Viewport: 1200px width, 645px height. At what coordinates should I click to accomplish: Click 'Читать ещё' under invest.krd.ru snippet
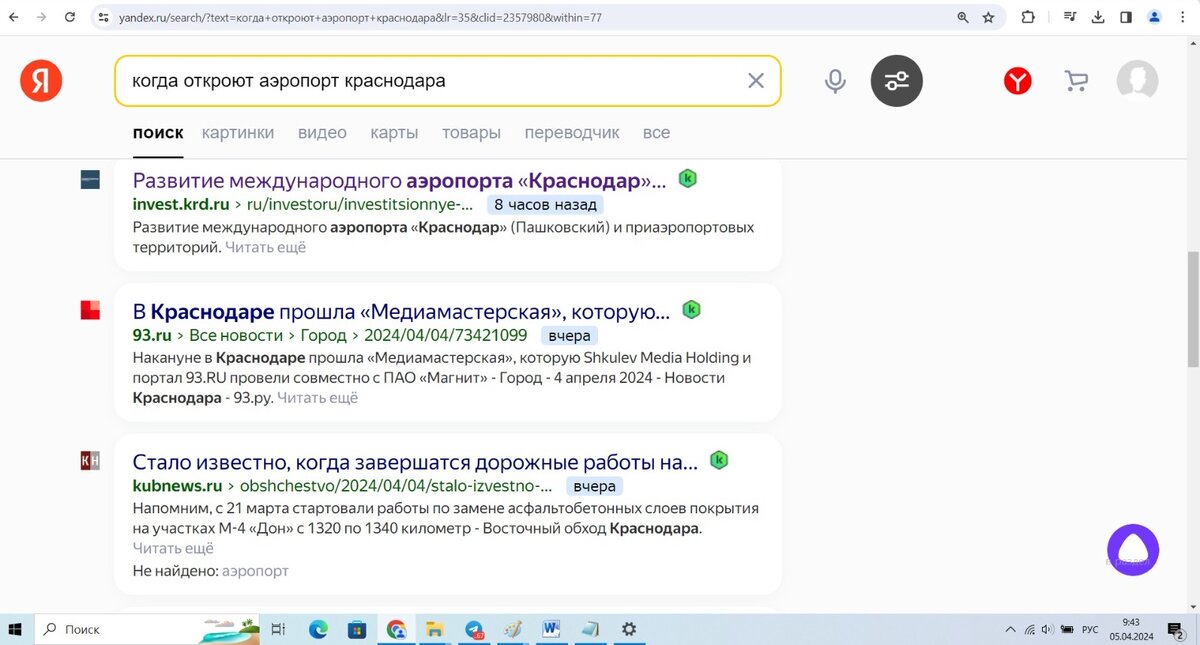tap(265, 247)
